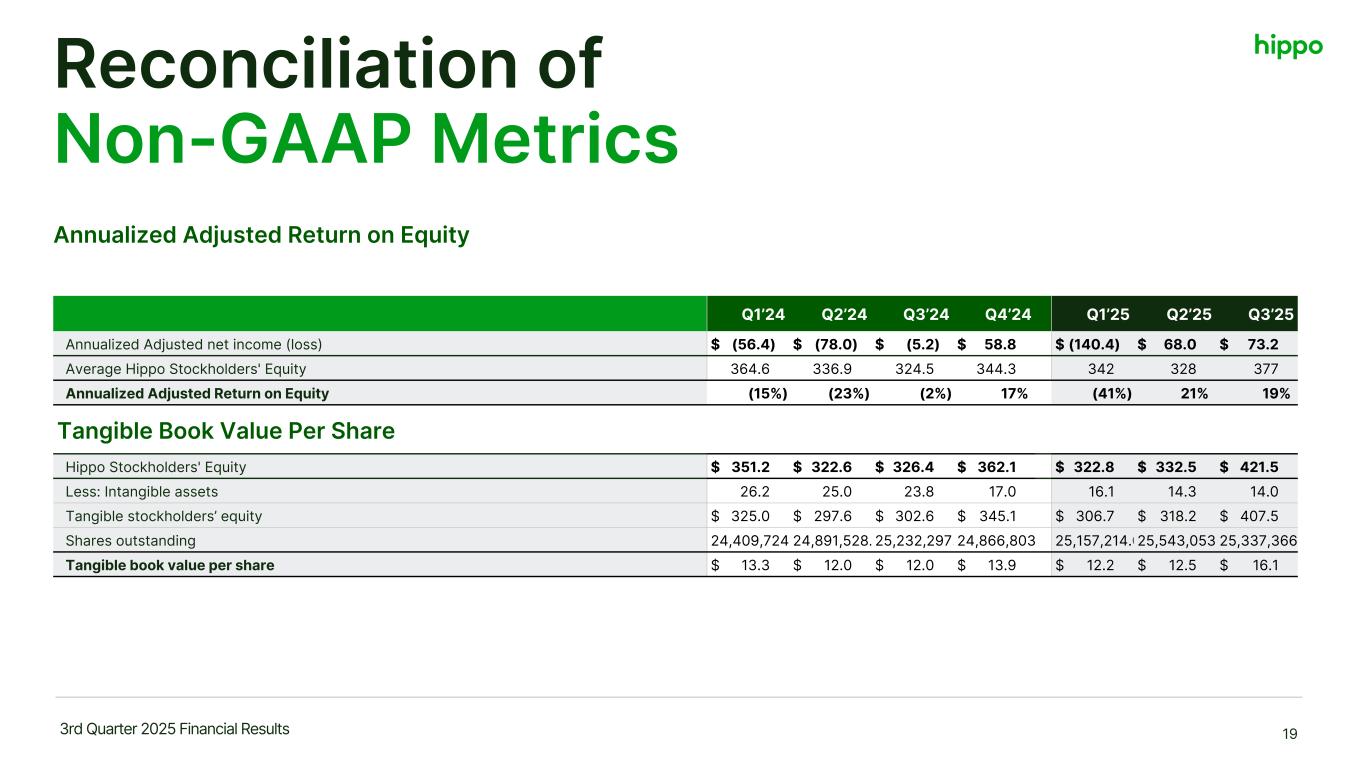Click the 'Tangible stockholders' equity' row label
Image resolution: width=1365 pixels, height=768 pixels.
(163, 516)
